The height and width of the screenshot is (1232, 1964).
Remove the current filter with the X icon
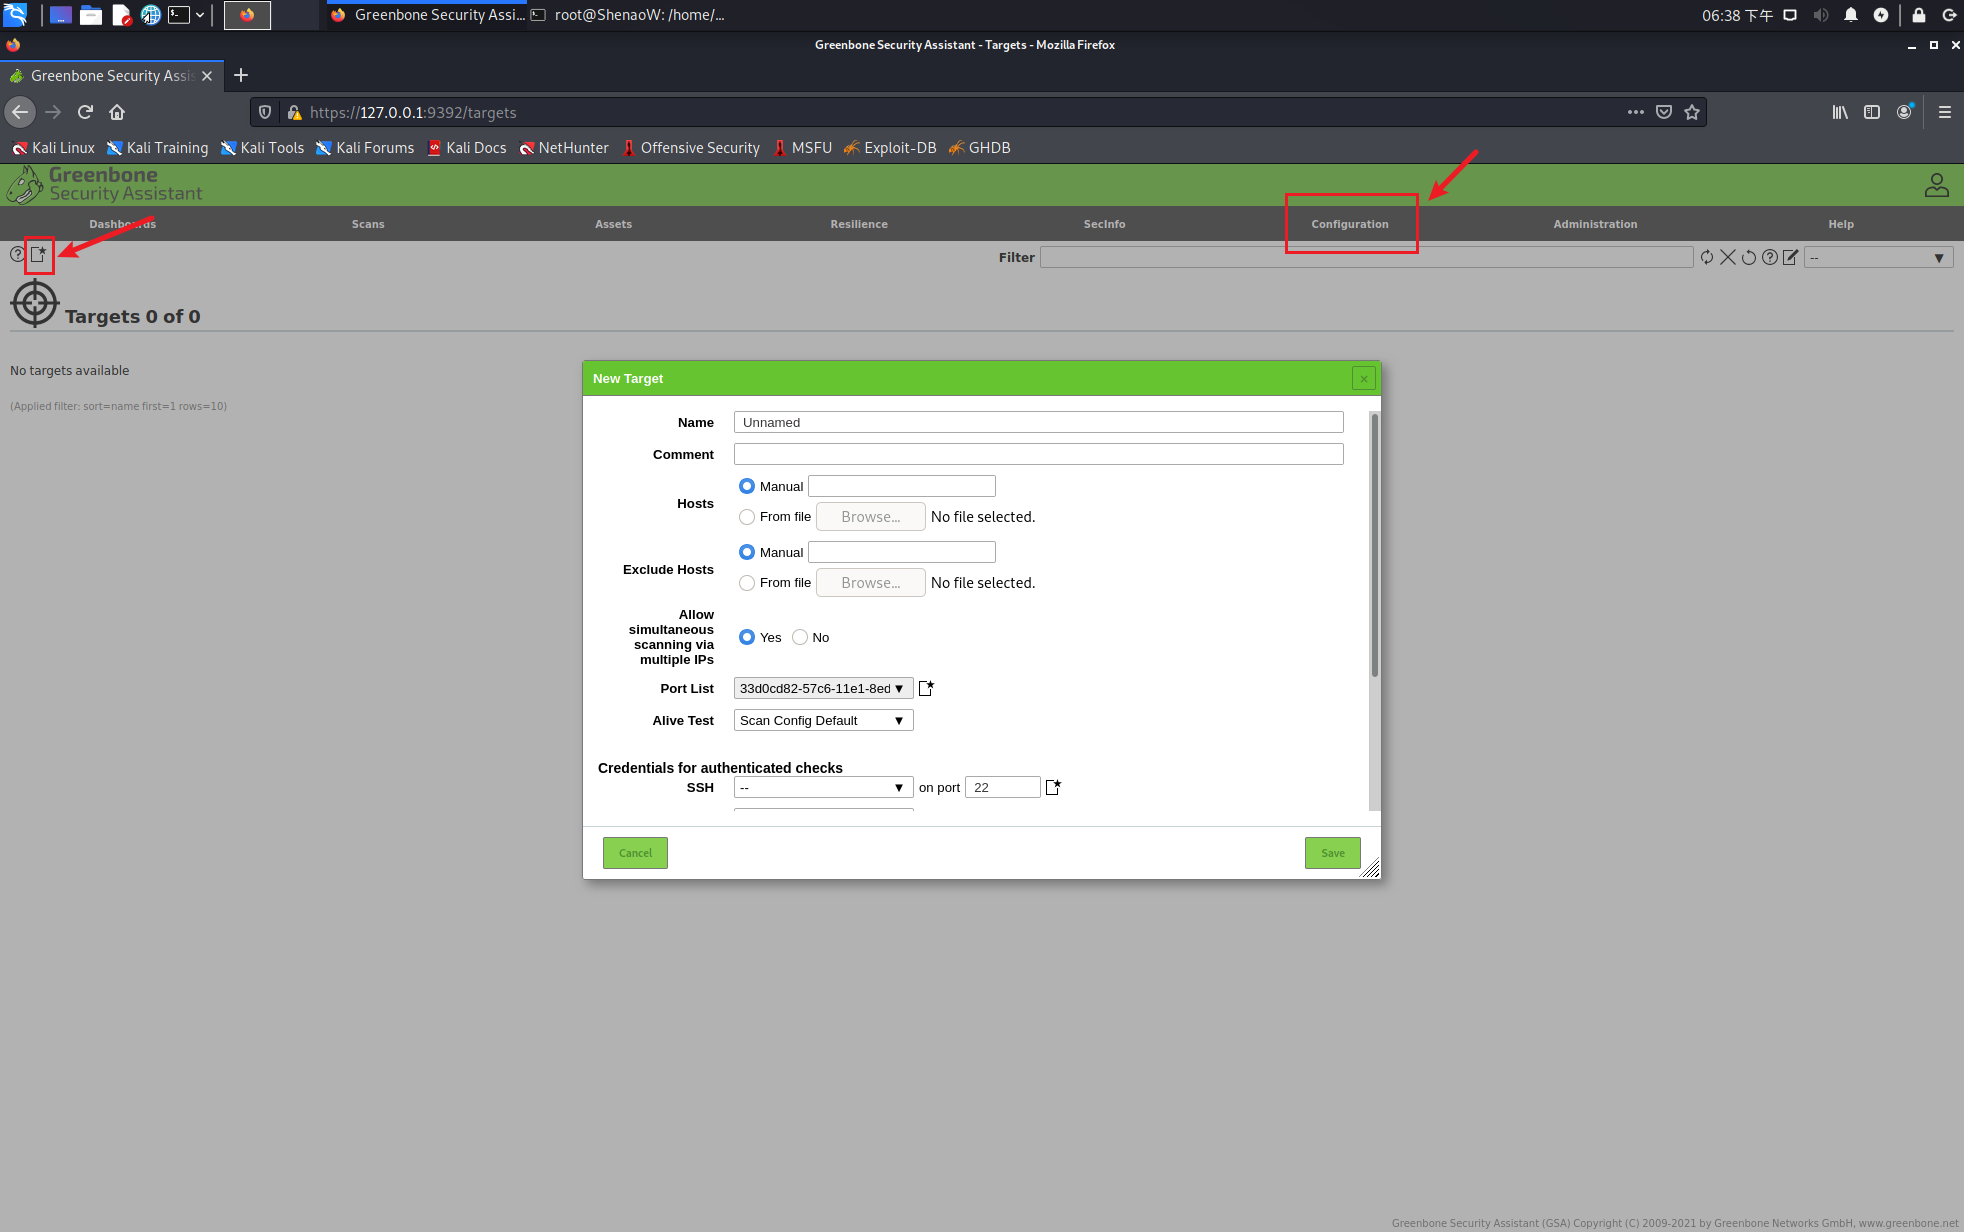(1727, 257)
